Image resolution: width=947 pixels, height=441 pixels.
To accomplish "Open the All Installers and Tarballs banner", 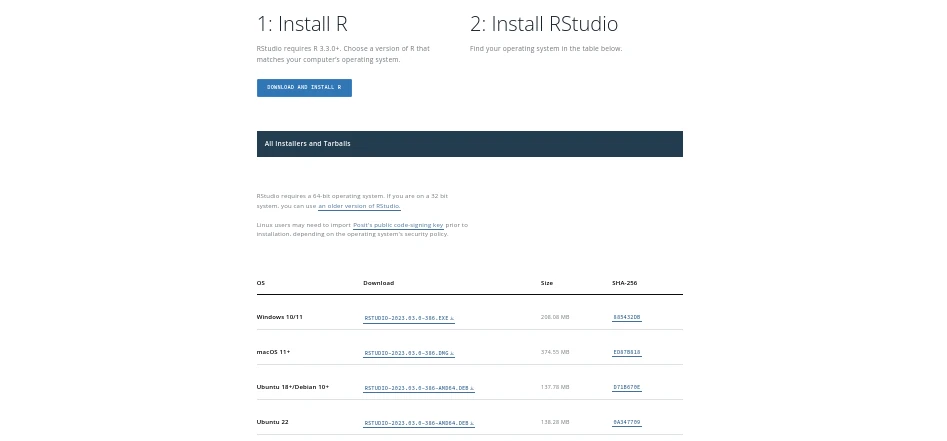I will point(470,144).
